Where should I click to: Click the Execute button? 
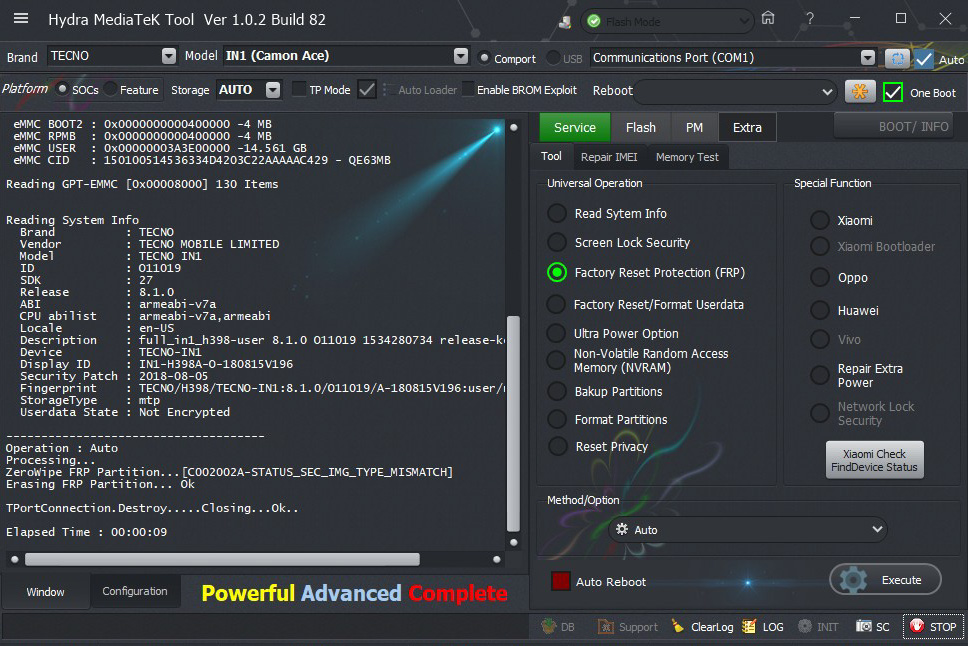[885, 580]
